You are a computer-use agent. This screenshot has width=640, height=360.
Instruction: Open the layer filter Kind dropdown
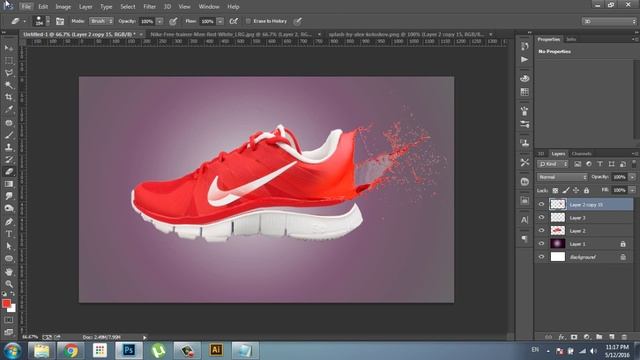pos(553,164)
